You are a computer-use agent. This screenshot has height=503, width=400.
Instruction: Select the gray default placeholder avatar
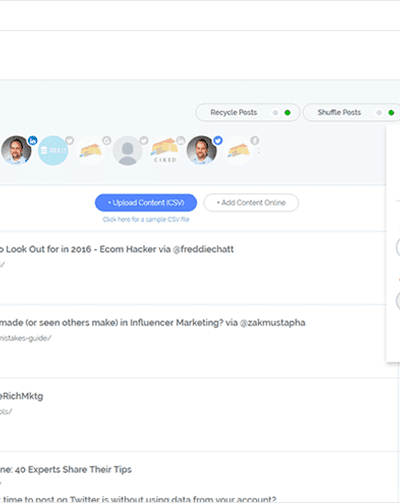[127, 150]
